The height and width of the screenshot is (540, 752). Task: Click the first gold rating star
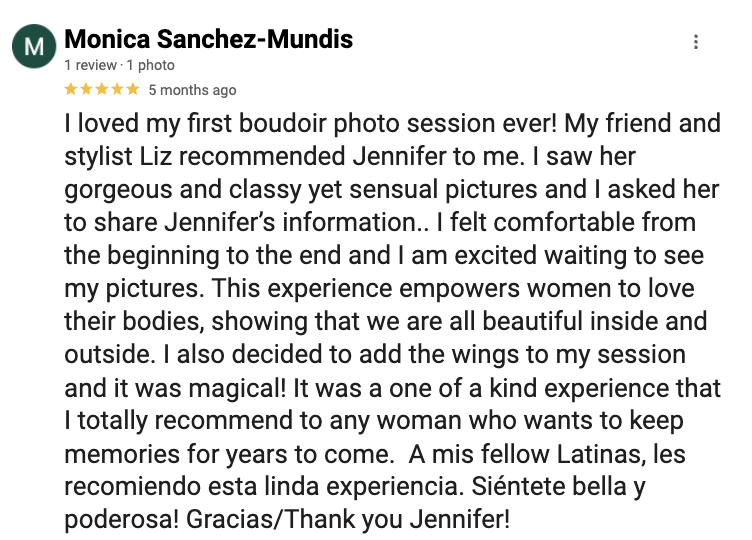[x=71, y=89]
